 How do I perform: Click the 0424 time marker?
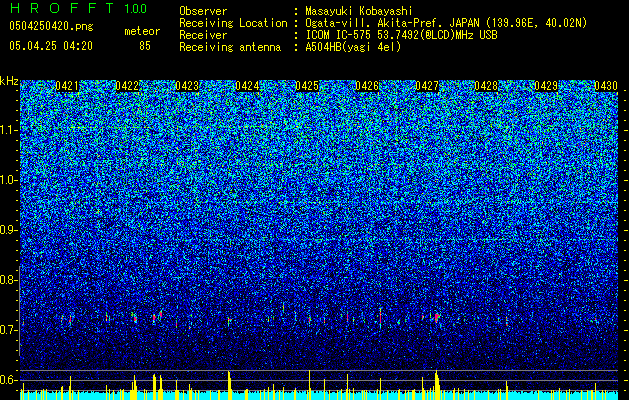point(247,86)
